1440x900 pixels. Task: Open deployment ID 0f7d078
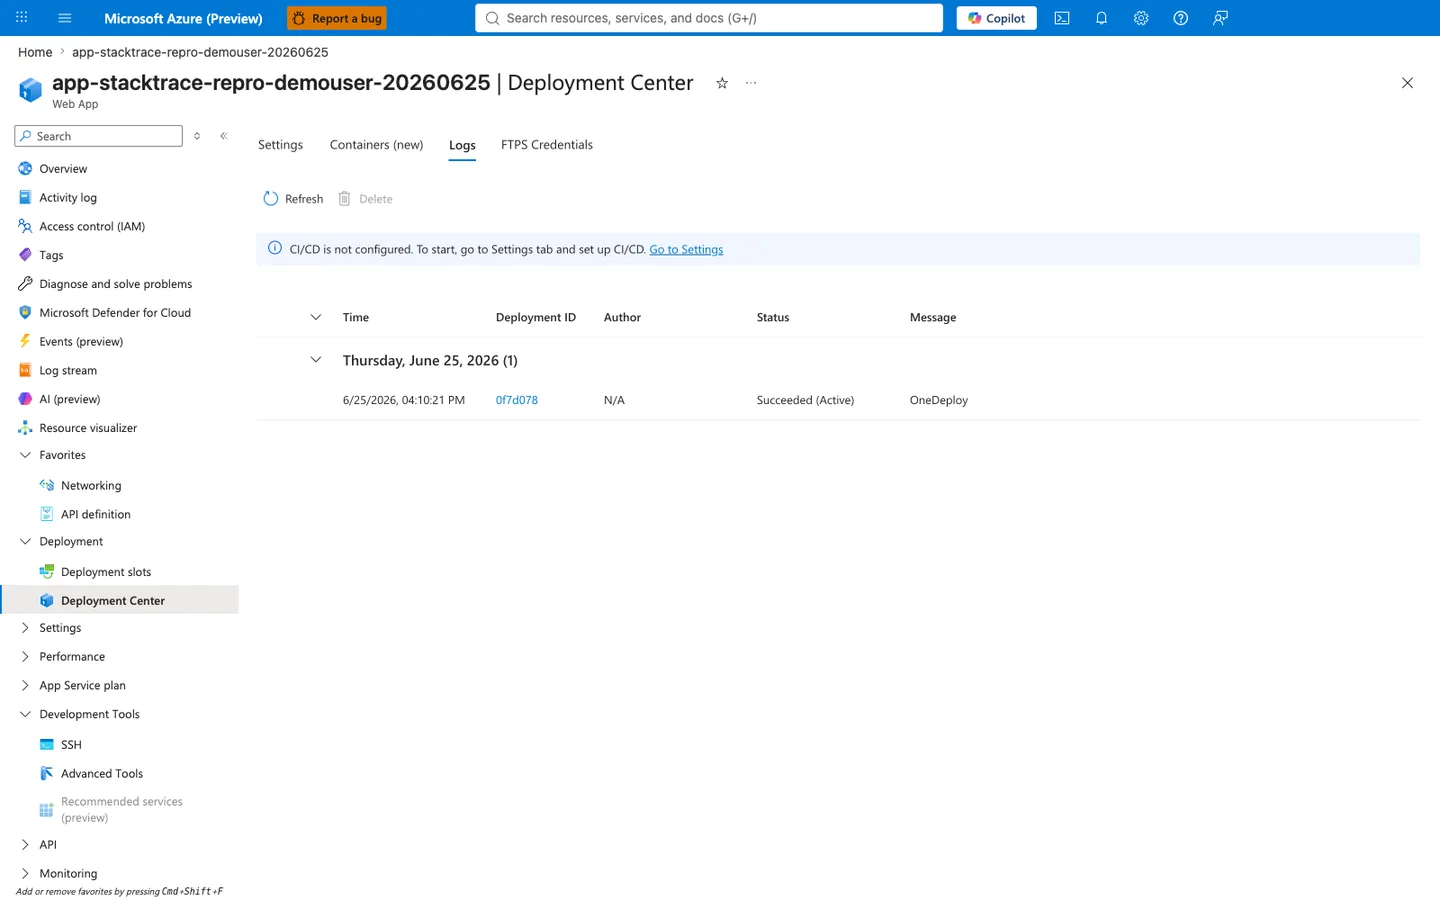tap(517, 400)
